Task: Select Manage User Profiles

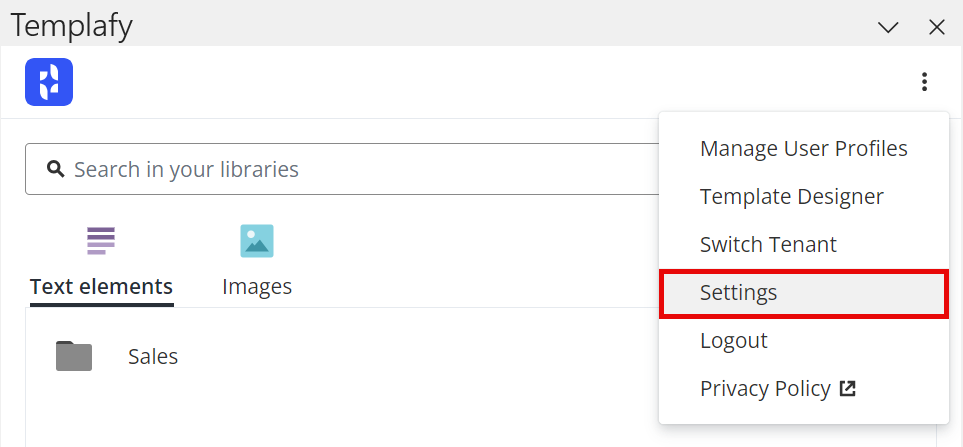Action: tap(803, 149)
